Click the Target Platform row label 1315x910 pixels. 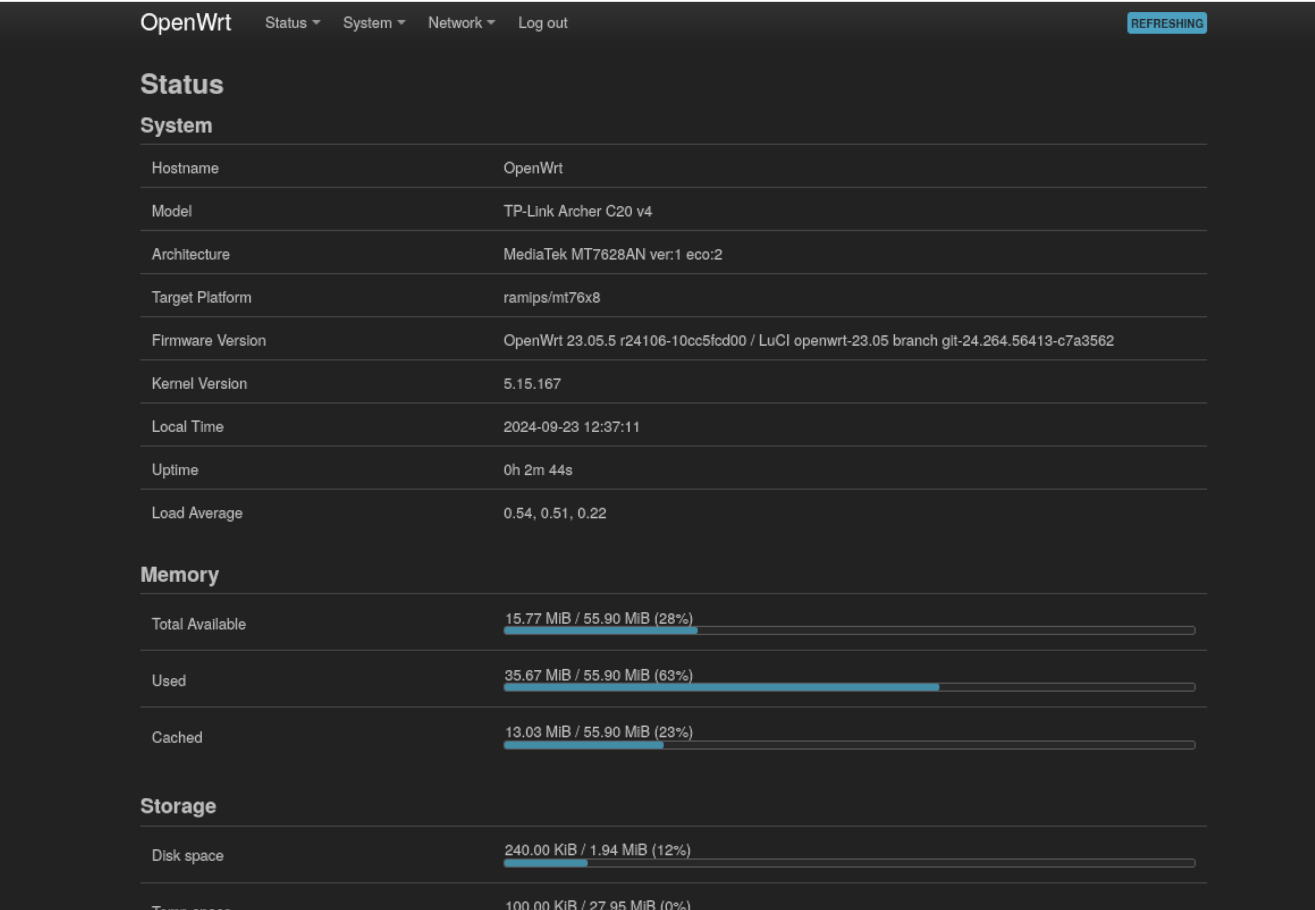201,298
